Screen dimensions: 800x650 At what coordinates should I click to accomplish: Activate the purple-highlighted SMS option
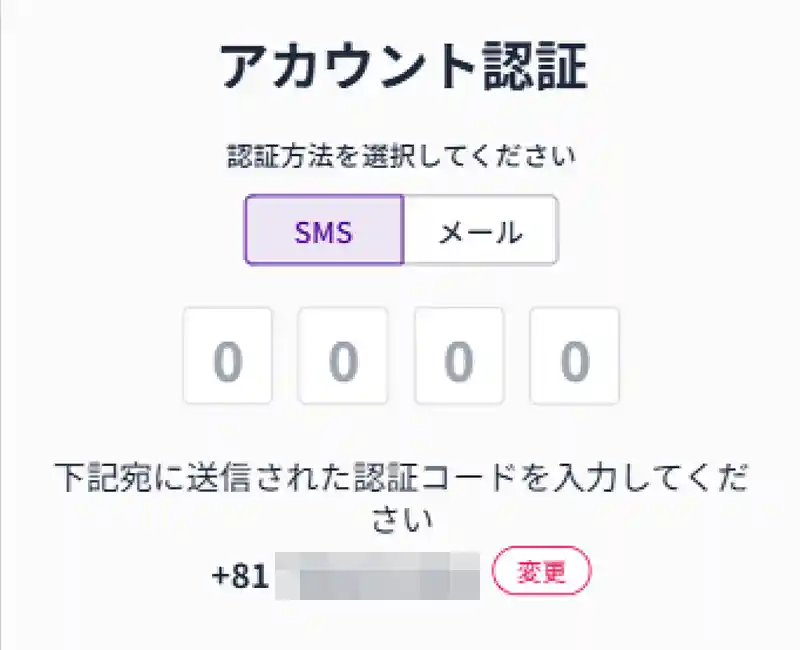[324, 231]
